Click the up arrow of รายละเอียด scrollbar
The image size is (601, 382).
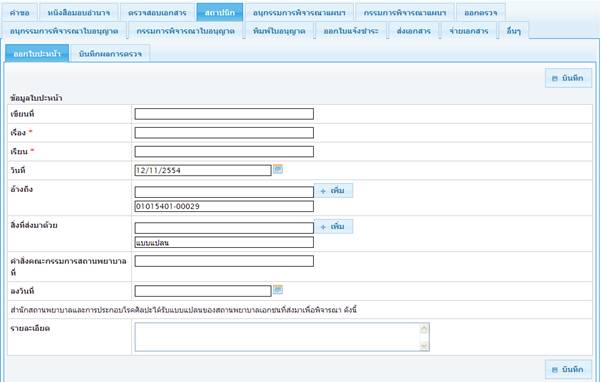pyautogui.click(x=424, y=329)
